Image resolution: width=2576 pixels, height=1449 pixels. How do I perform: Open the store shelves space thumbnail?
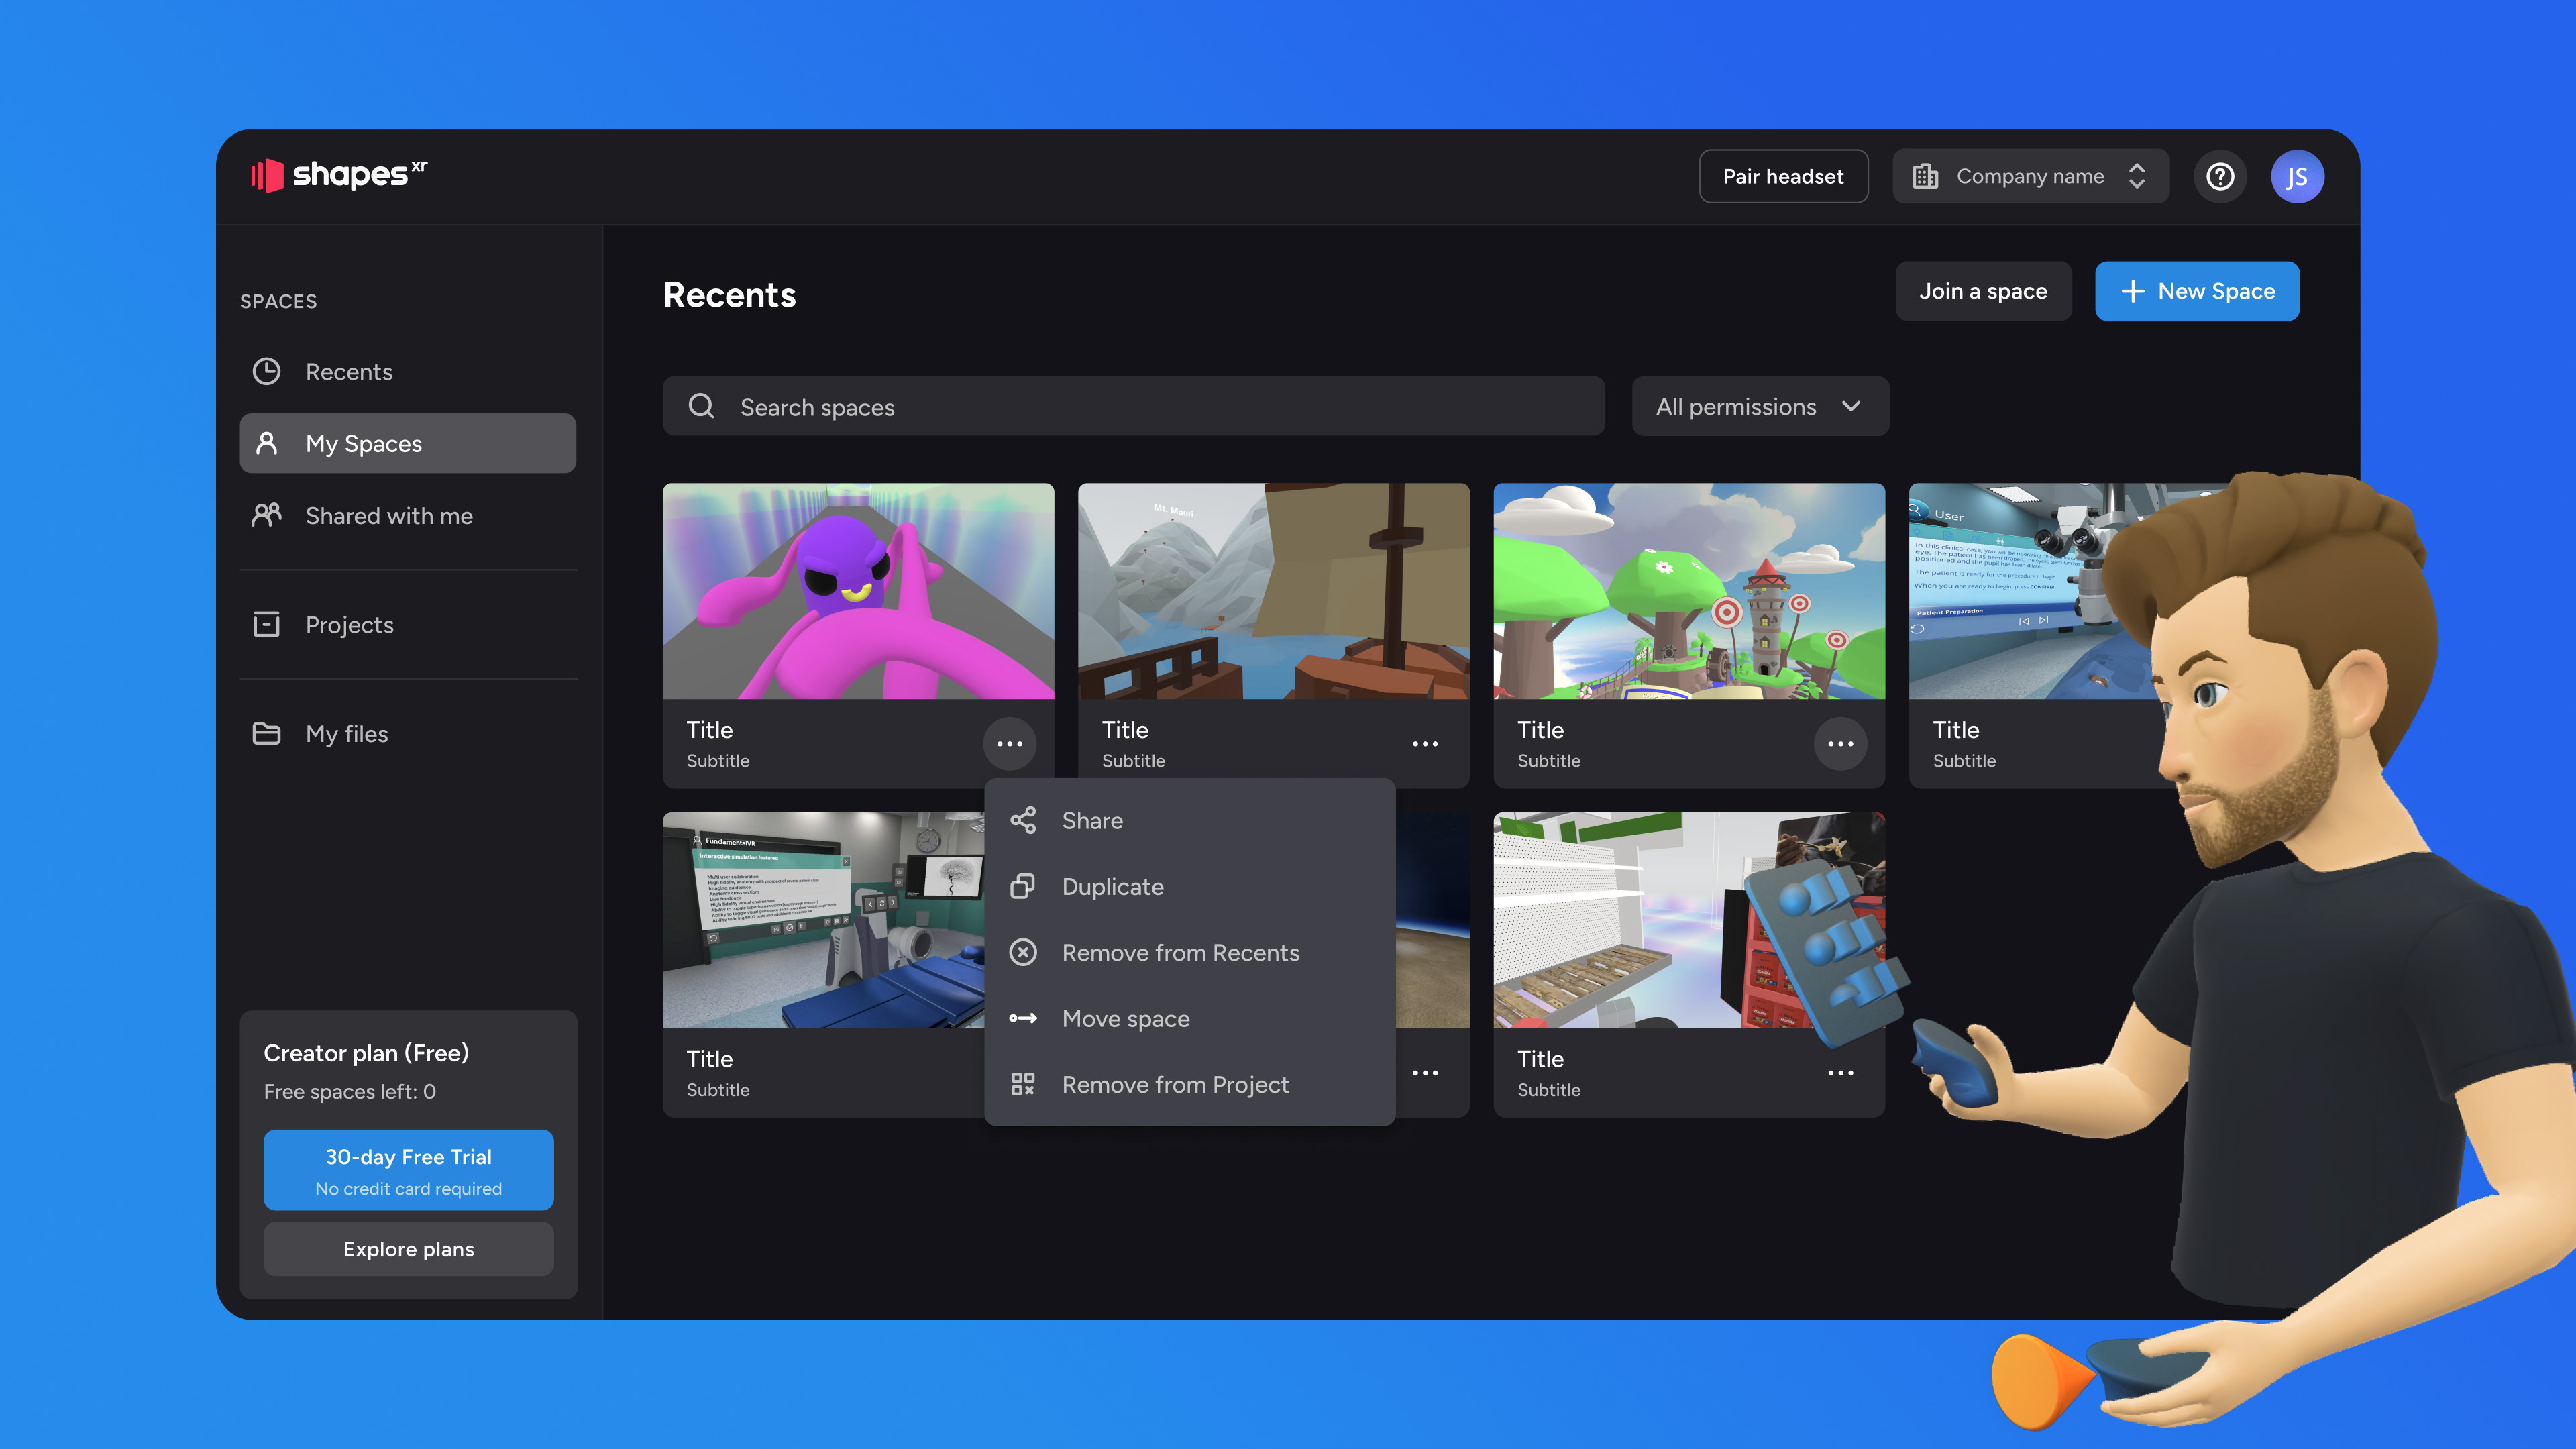click(1689, 920)
